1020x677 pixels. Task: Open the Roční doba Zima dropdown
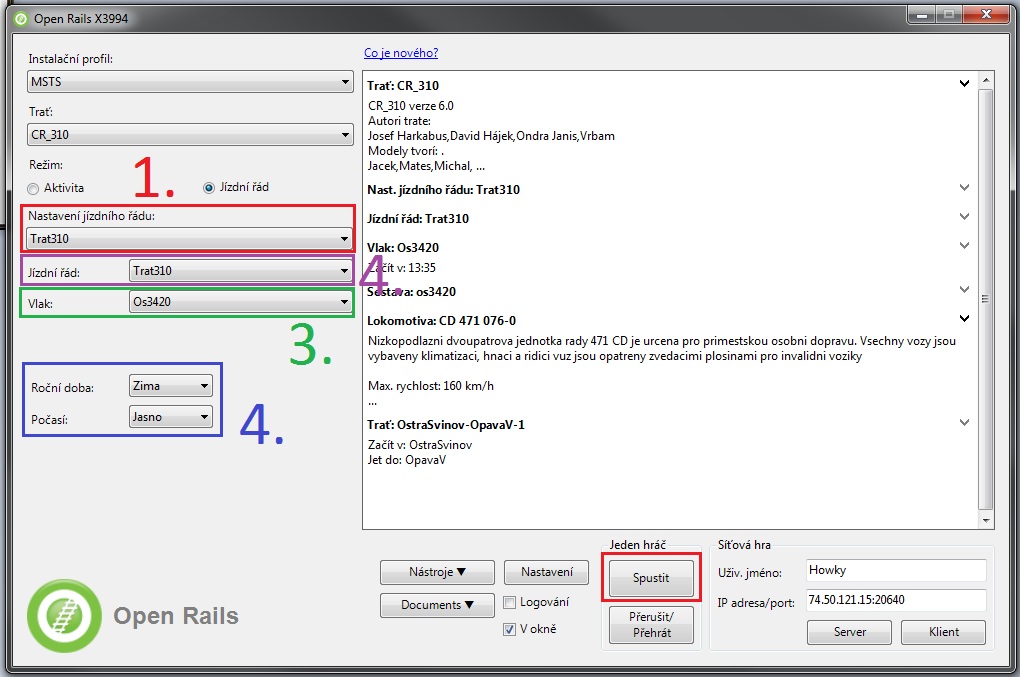(171, 386)
